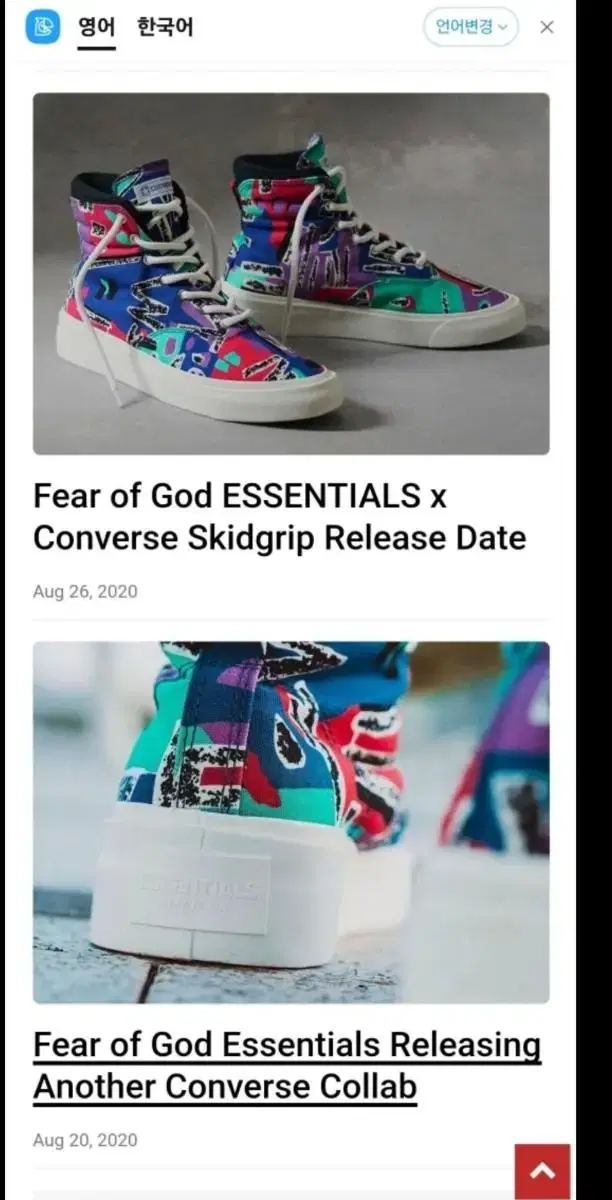Tap the photo of two high-top sneakers
Screen dimensions: 612x1200
291,274
